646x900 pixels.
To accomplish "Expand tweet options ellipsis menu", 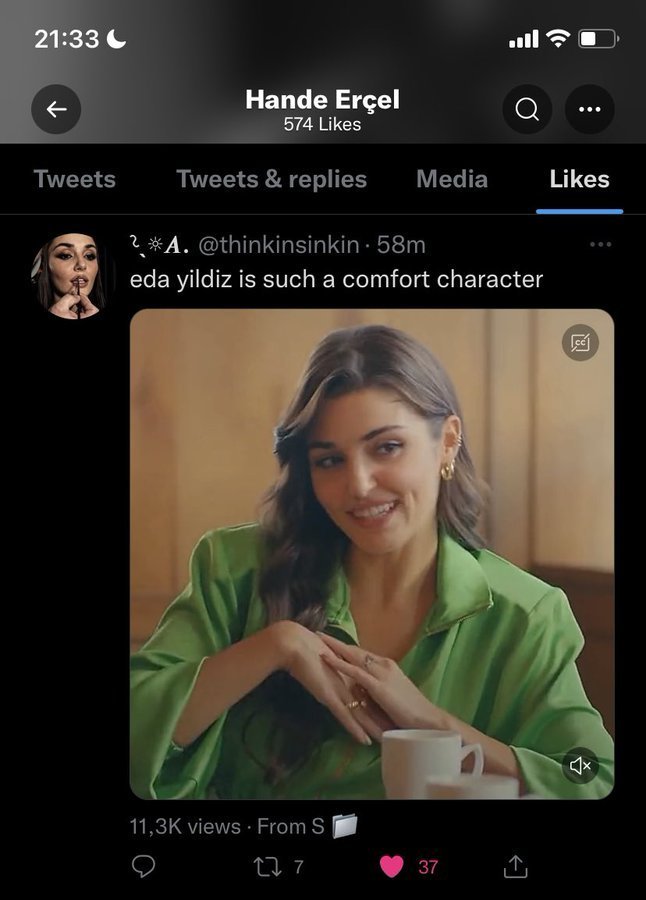I will pyautogui.click(x=600, y=245).
